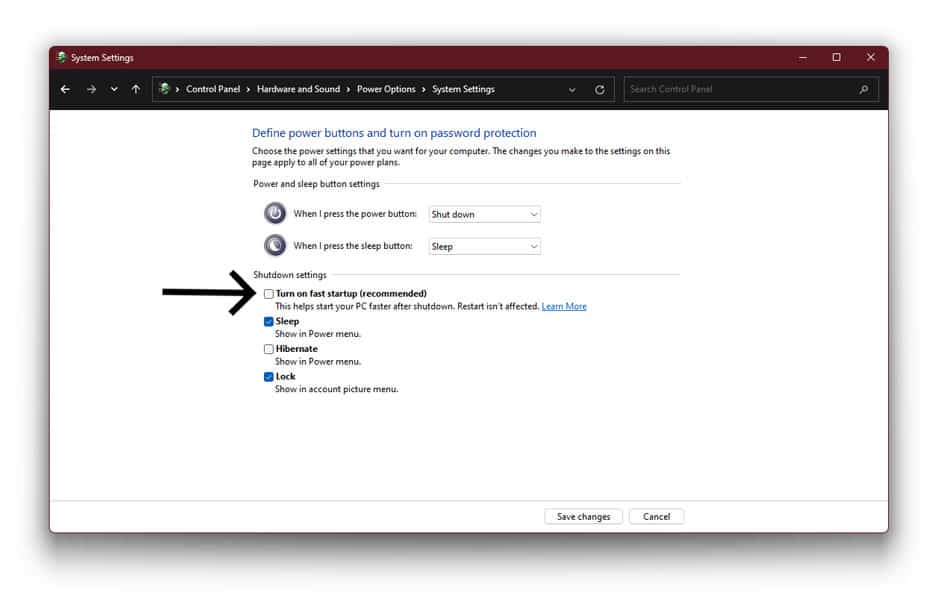Click the search magnifier icon
The image size is (934, 600).
pyautogui.click(x=864, y=89)
